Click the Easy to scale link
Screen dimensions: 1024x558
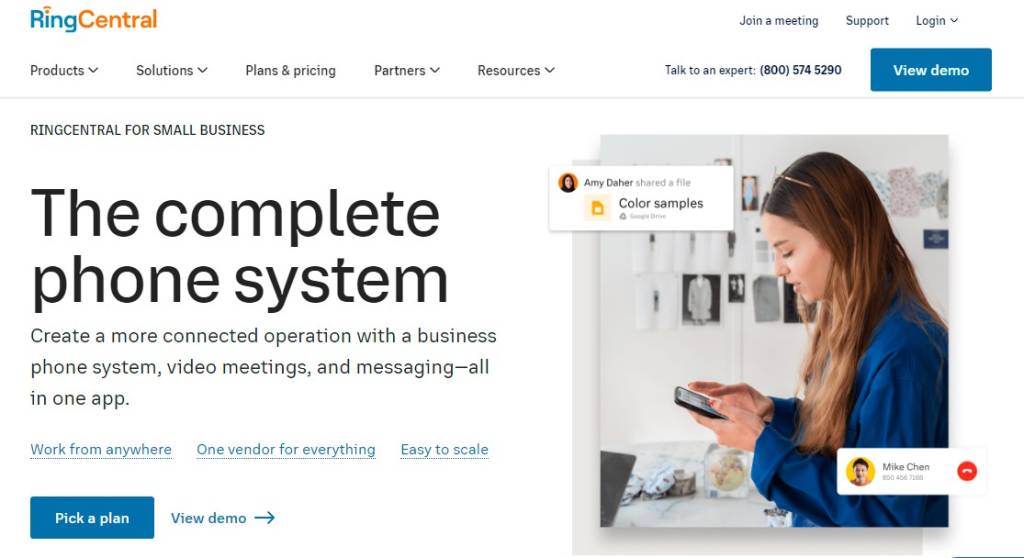tap(445, 450)
